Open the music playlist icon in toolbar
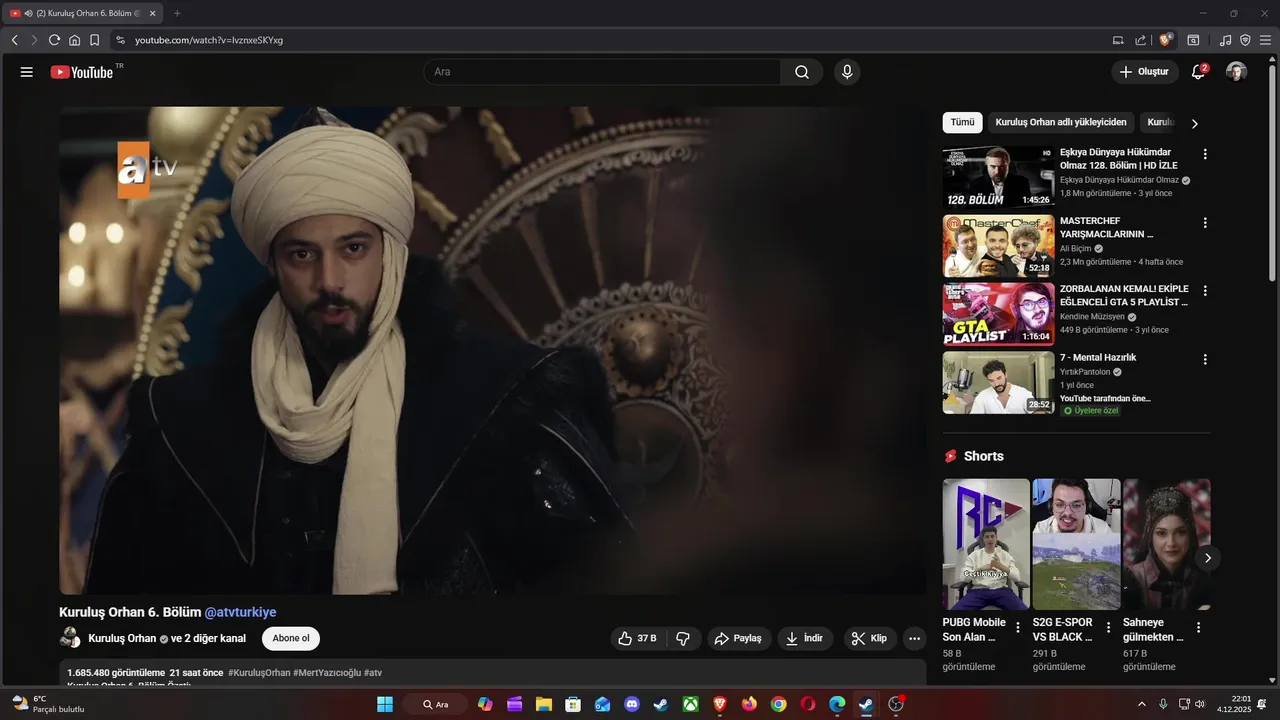Viewport: 1280px width, 720px height. click(1225, 40)
